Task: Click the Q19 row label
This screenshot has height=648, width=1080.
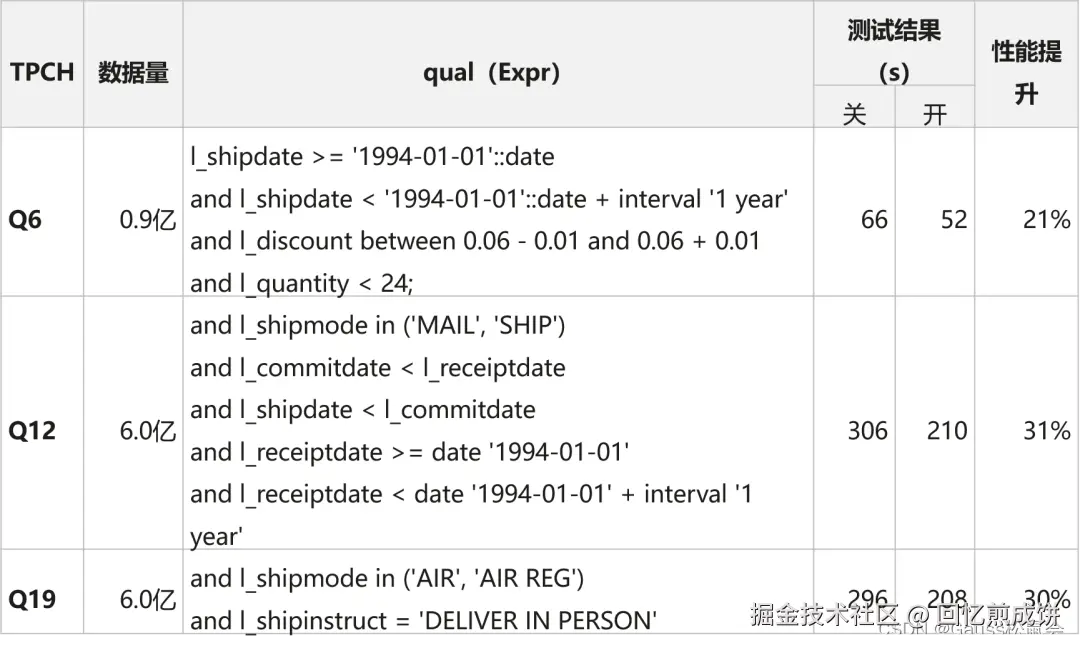Action: [32, 599]
